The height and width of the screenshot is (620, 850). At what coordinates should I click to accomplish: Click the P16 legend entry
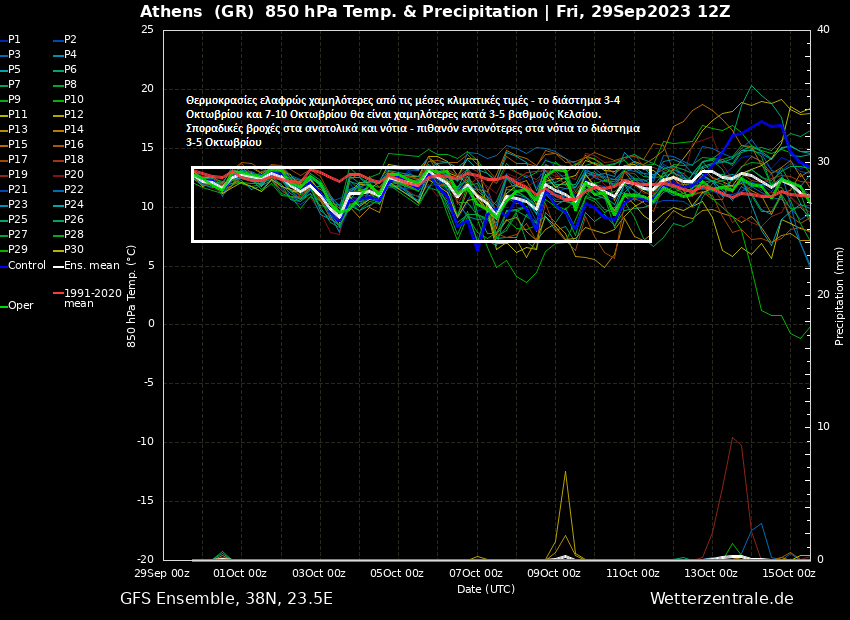coord(74,145)
